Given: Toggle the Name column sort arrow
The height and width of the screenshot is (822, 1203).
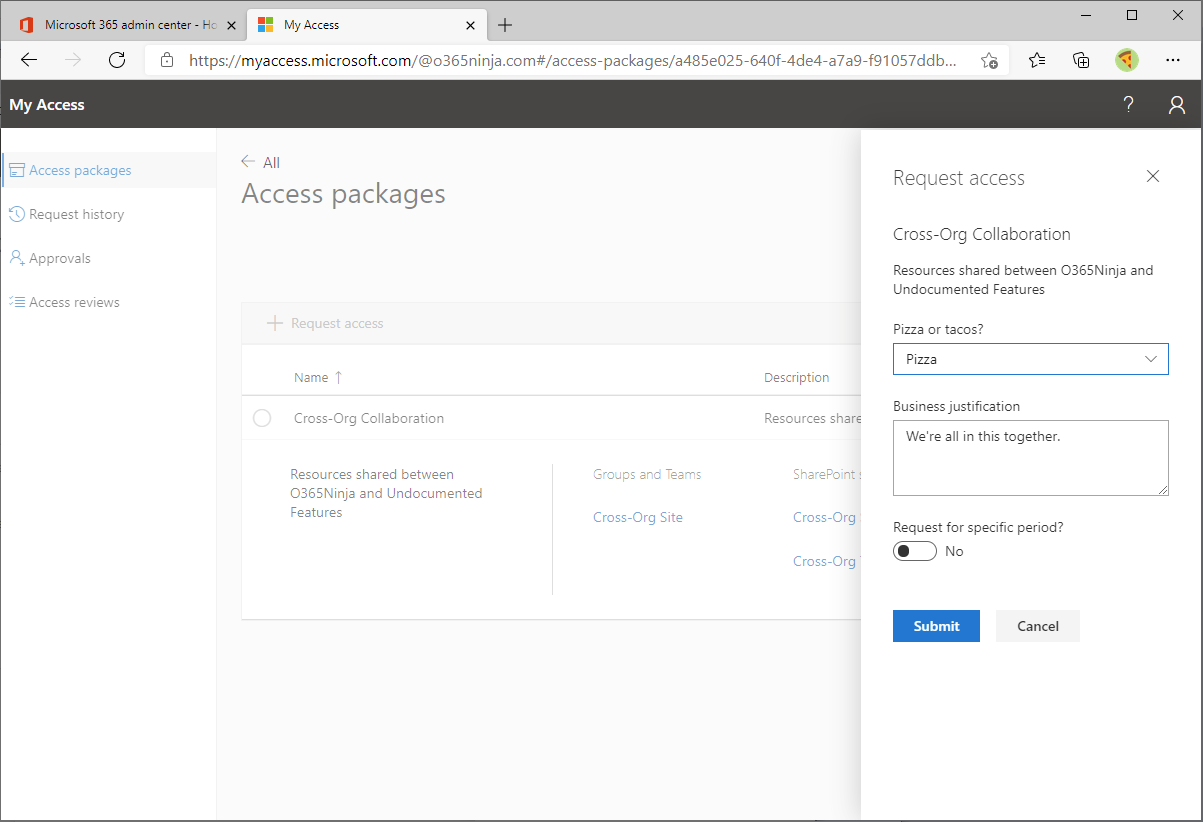Looking at the screenshot, I should click(x=337, y=377).
